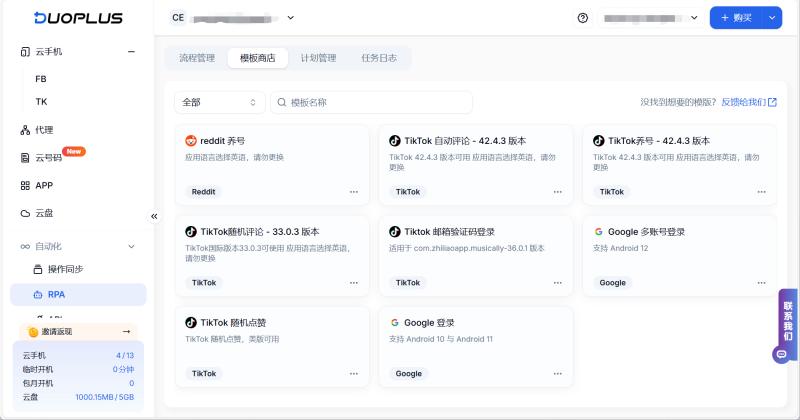800x420 pixels.
Task: Switch to the 任务日志 tab
Action: click(x=379, y=58)
